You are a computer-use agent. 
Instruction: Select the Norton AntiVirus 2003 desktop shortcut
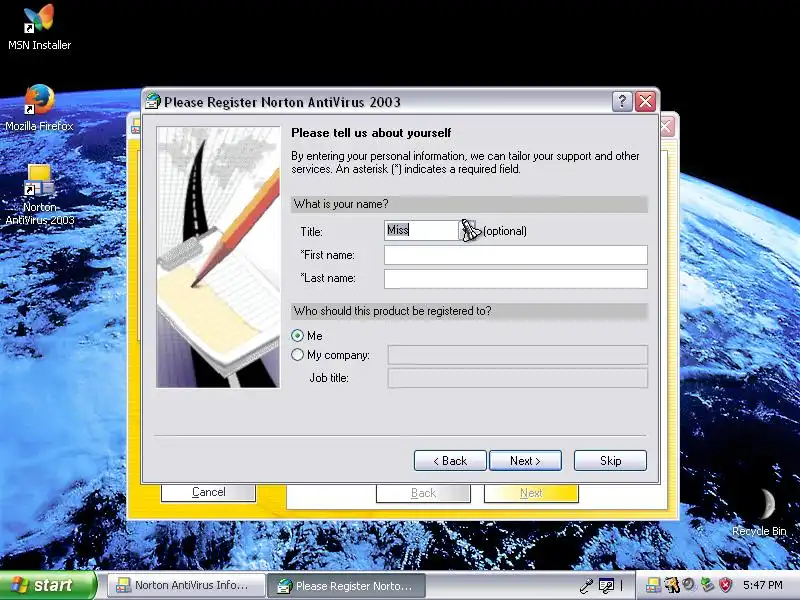pyautogui.click(x=39, y=194)
